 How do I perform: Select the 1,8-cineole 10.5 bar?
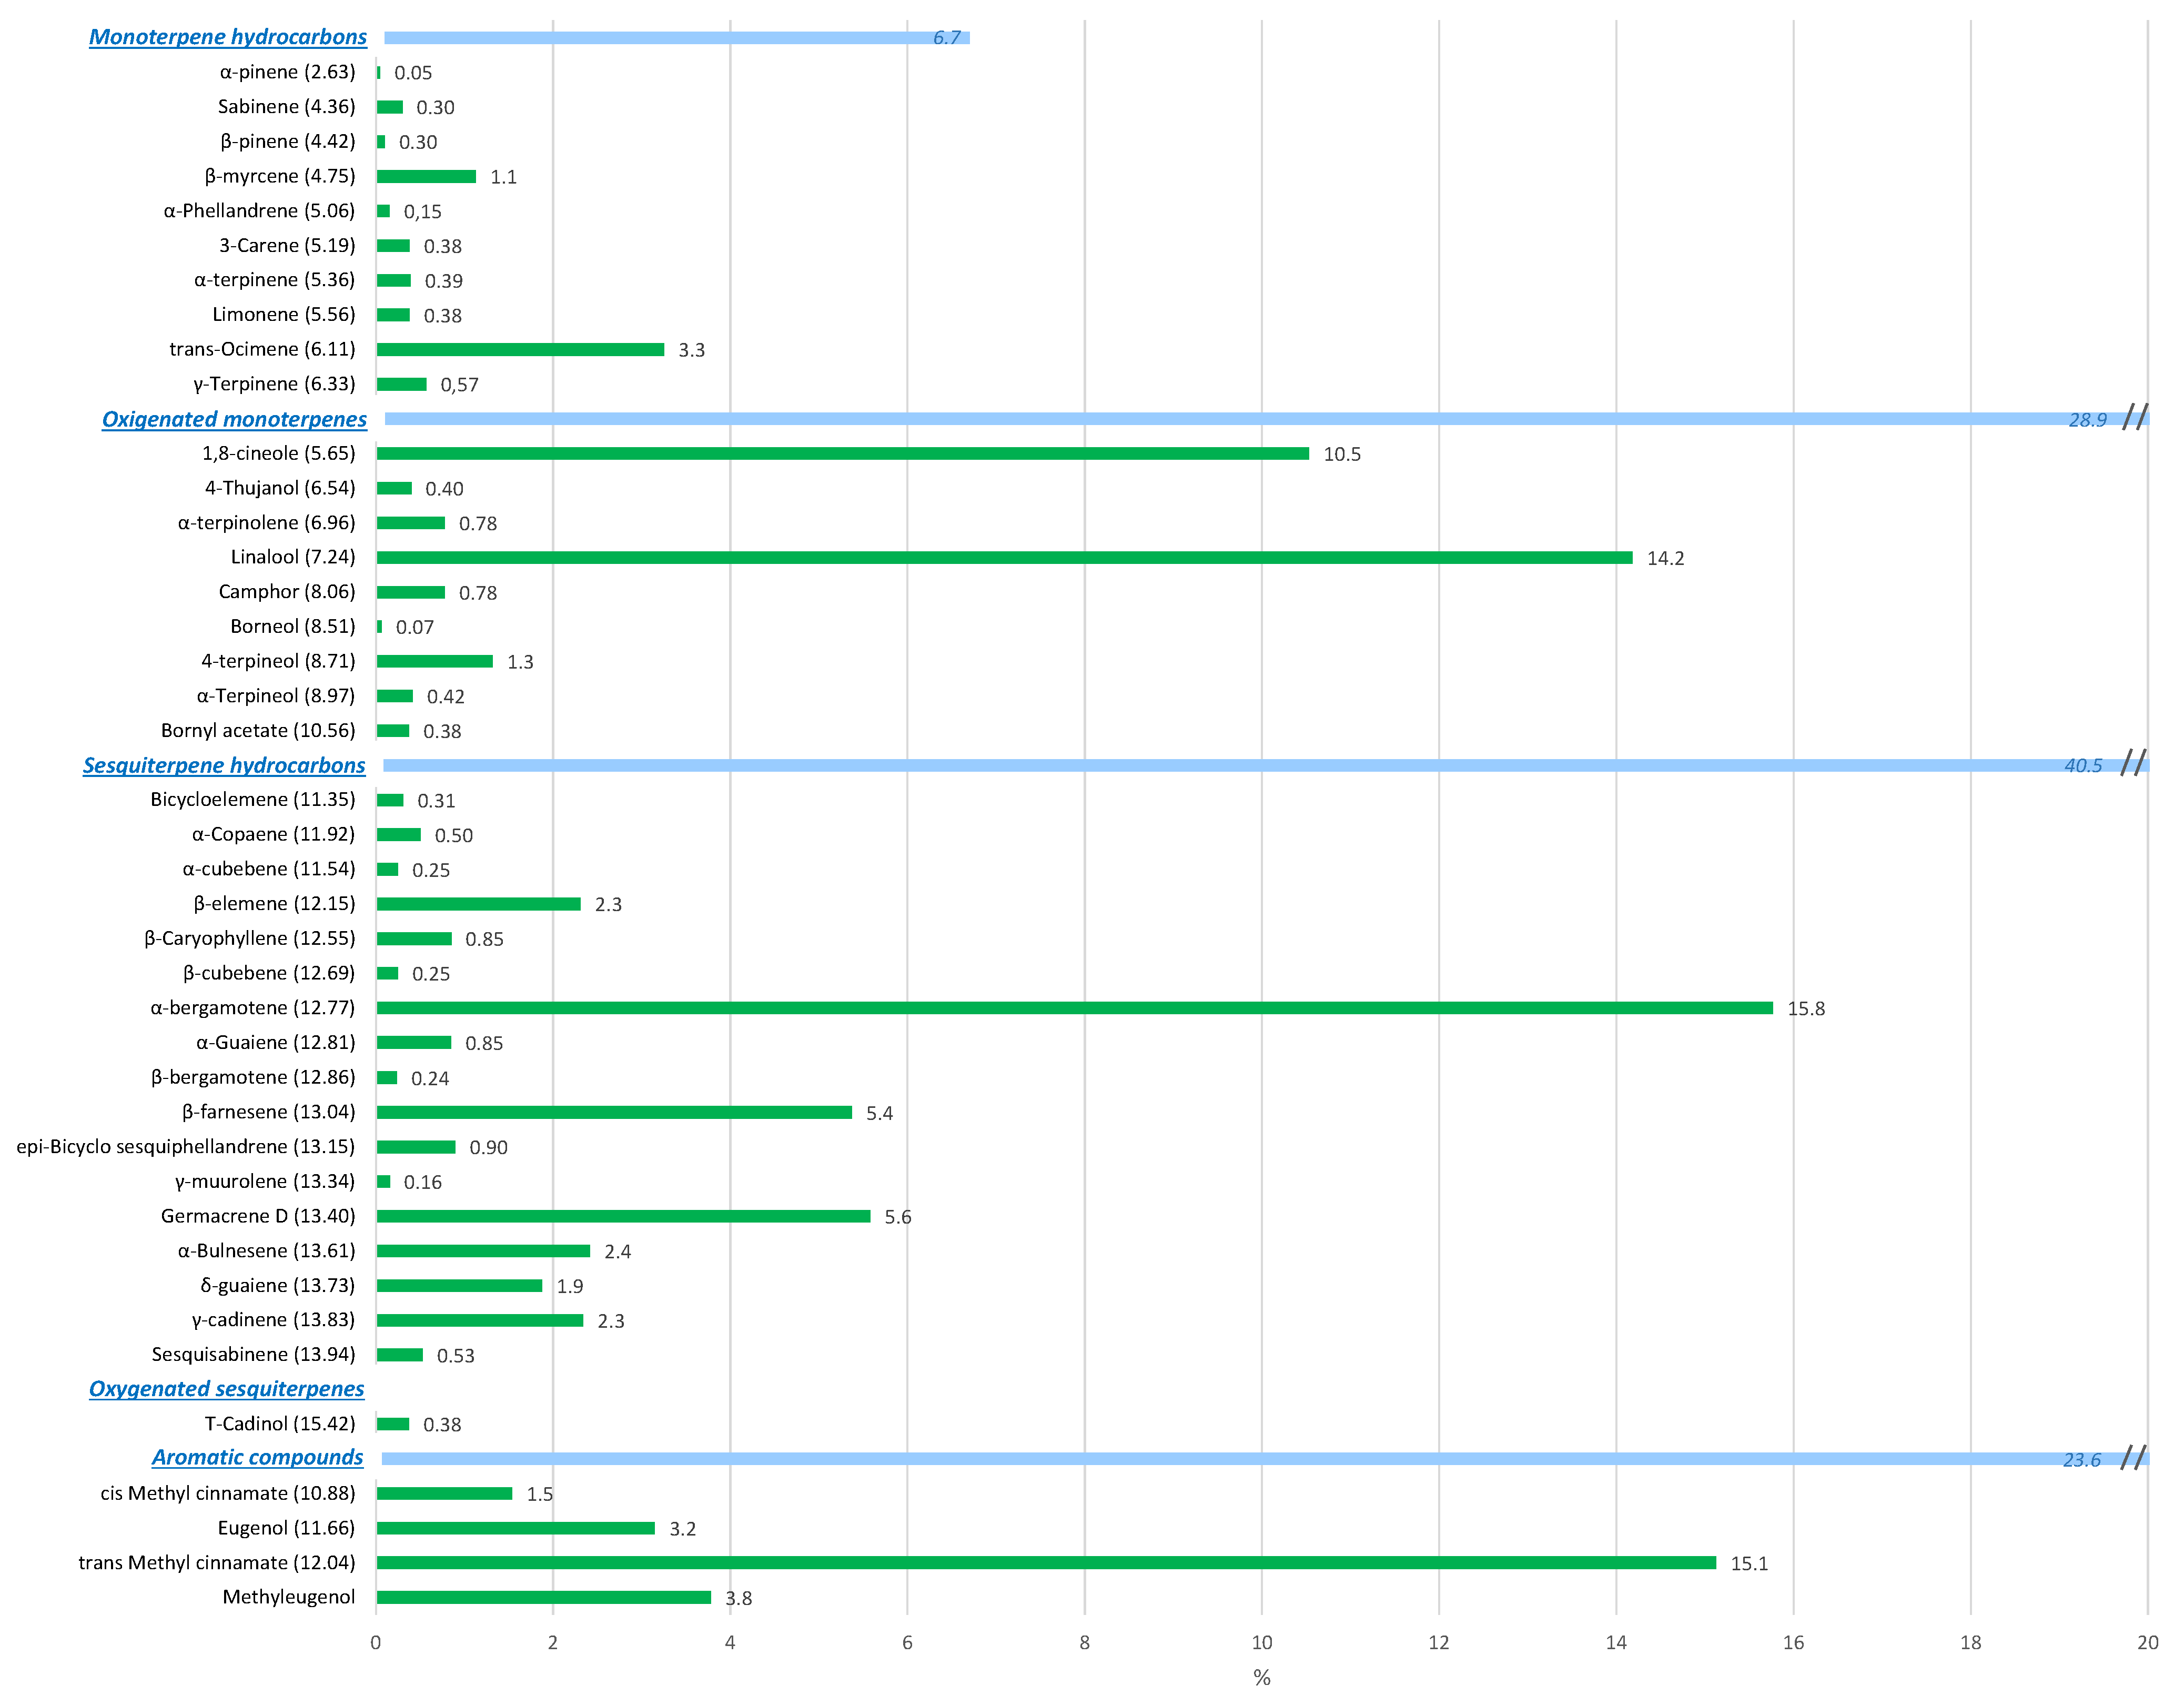842,454
